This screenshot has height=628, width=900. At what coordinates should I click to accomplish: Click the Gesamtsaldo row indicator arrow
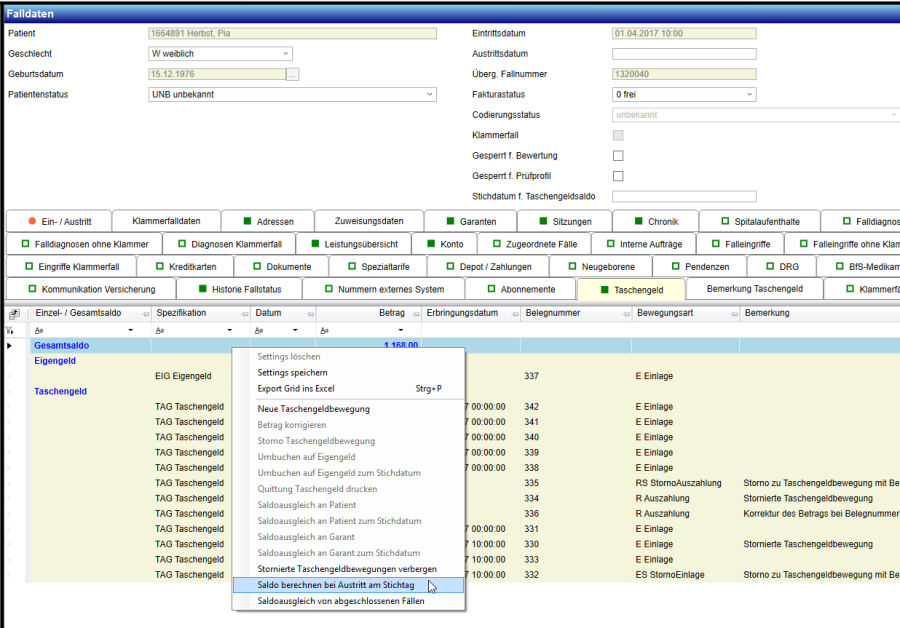pos(11,345)
